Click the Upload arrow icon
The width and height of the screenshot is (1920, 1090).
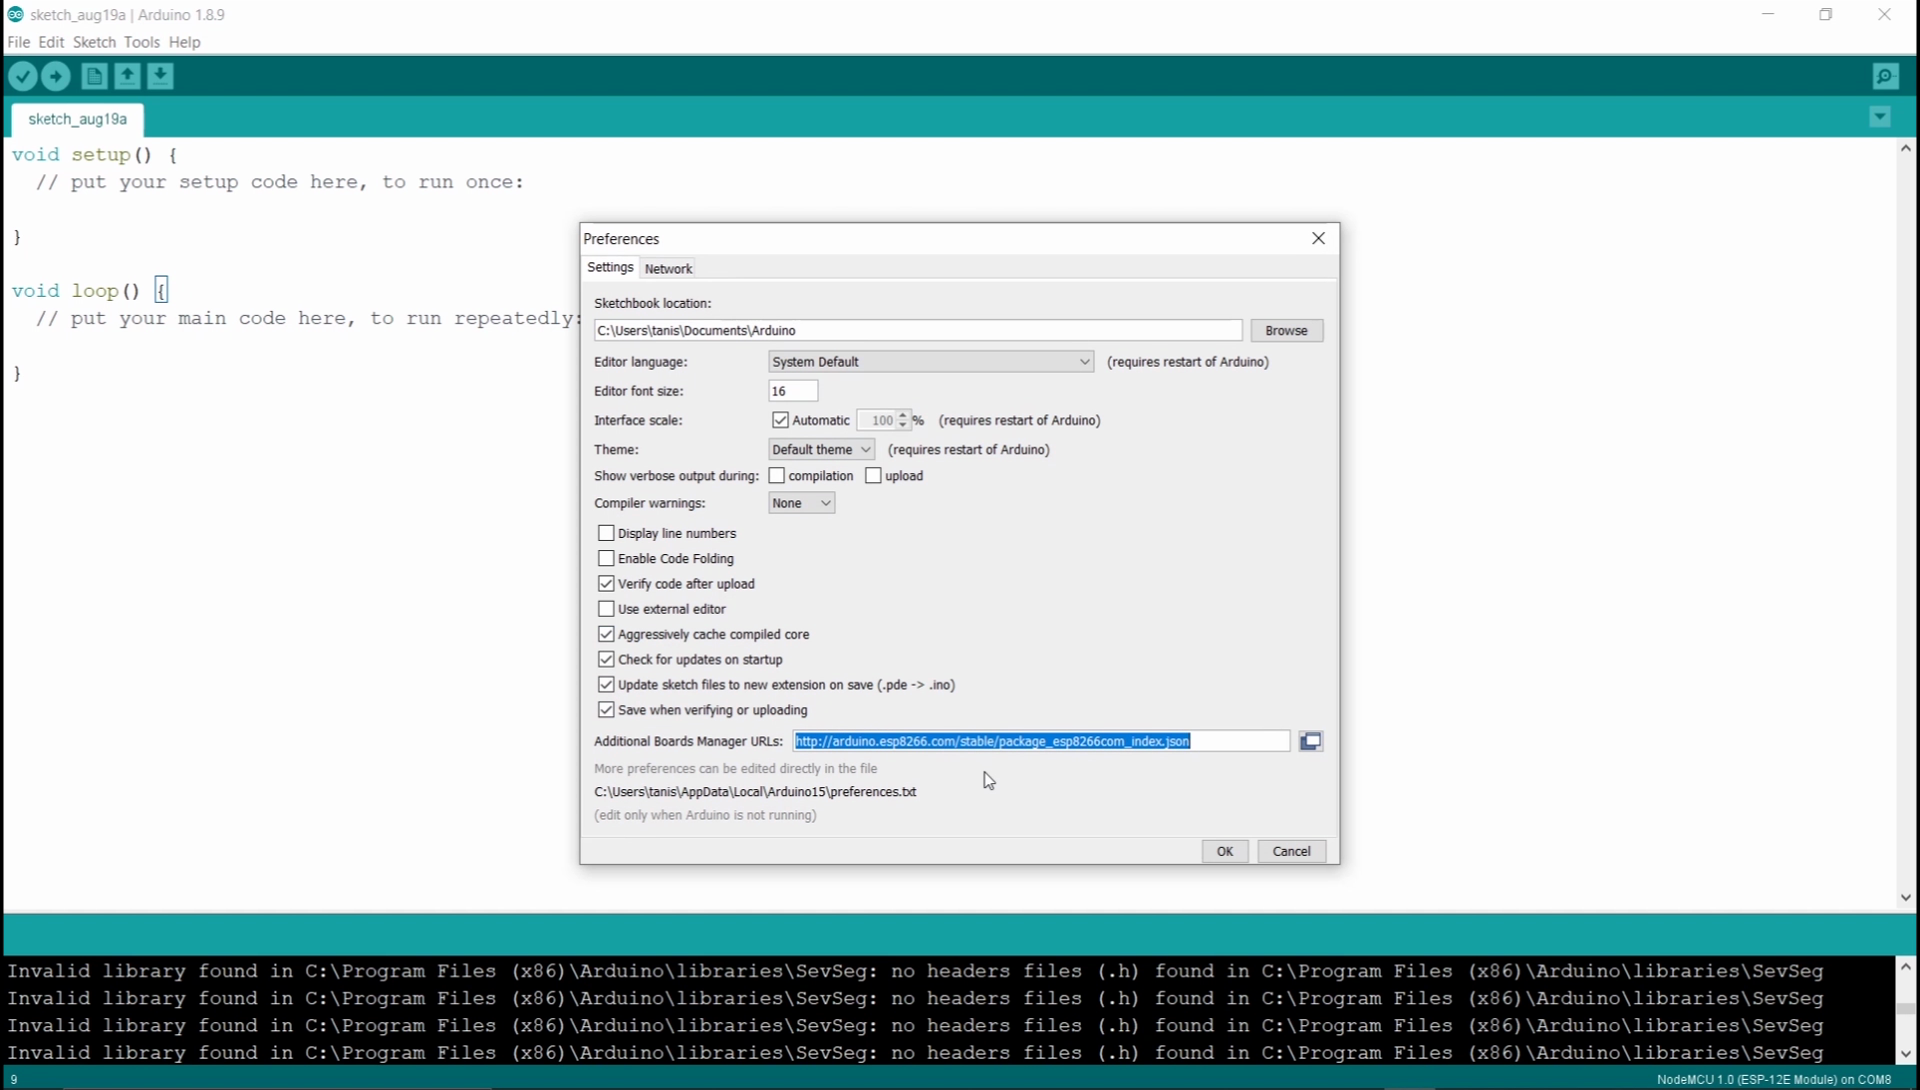(x=56, y=76)
